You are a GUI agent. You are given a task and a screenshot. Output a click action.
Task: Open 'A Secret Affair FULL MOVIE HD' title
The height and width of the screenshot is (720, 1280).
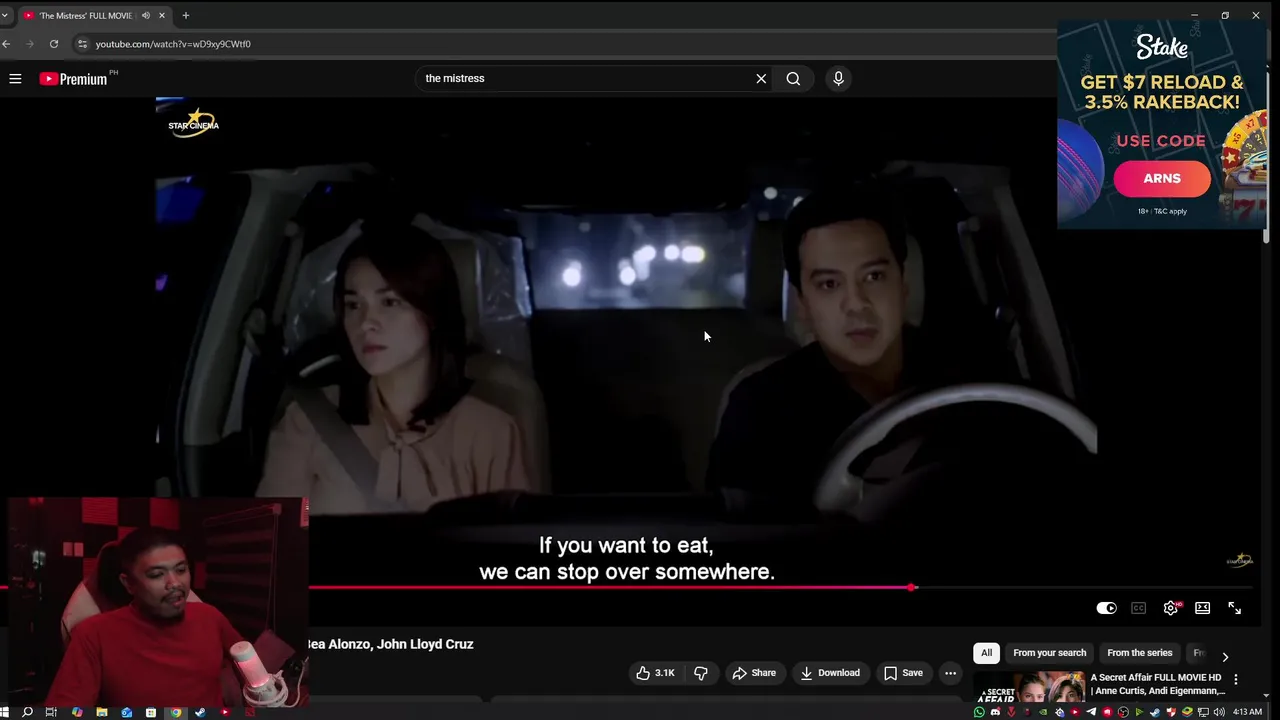click(x=1158, y=684)
